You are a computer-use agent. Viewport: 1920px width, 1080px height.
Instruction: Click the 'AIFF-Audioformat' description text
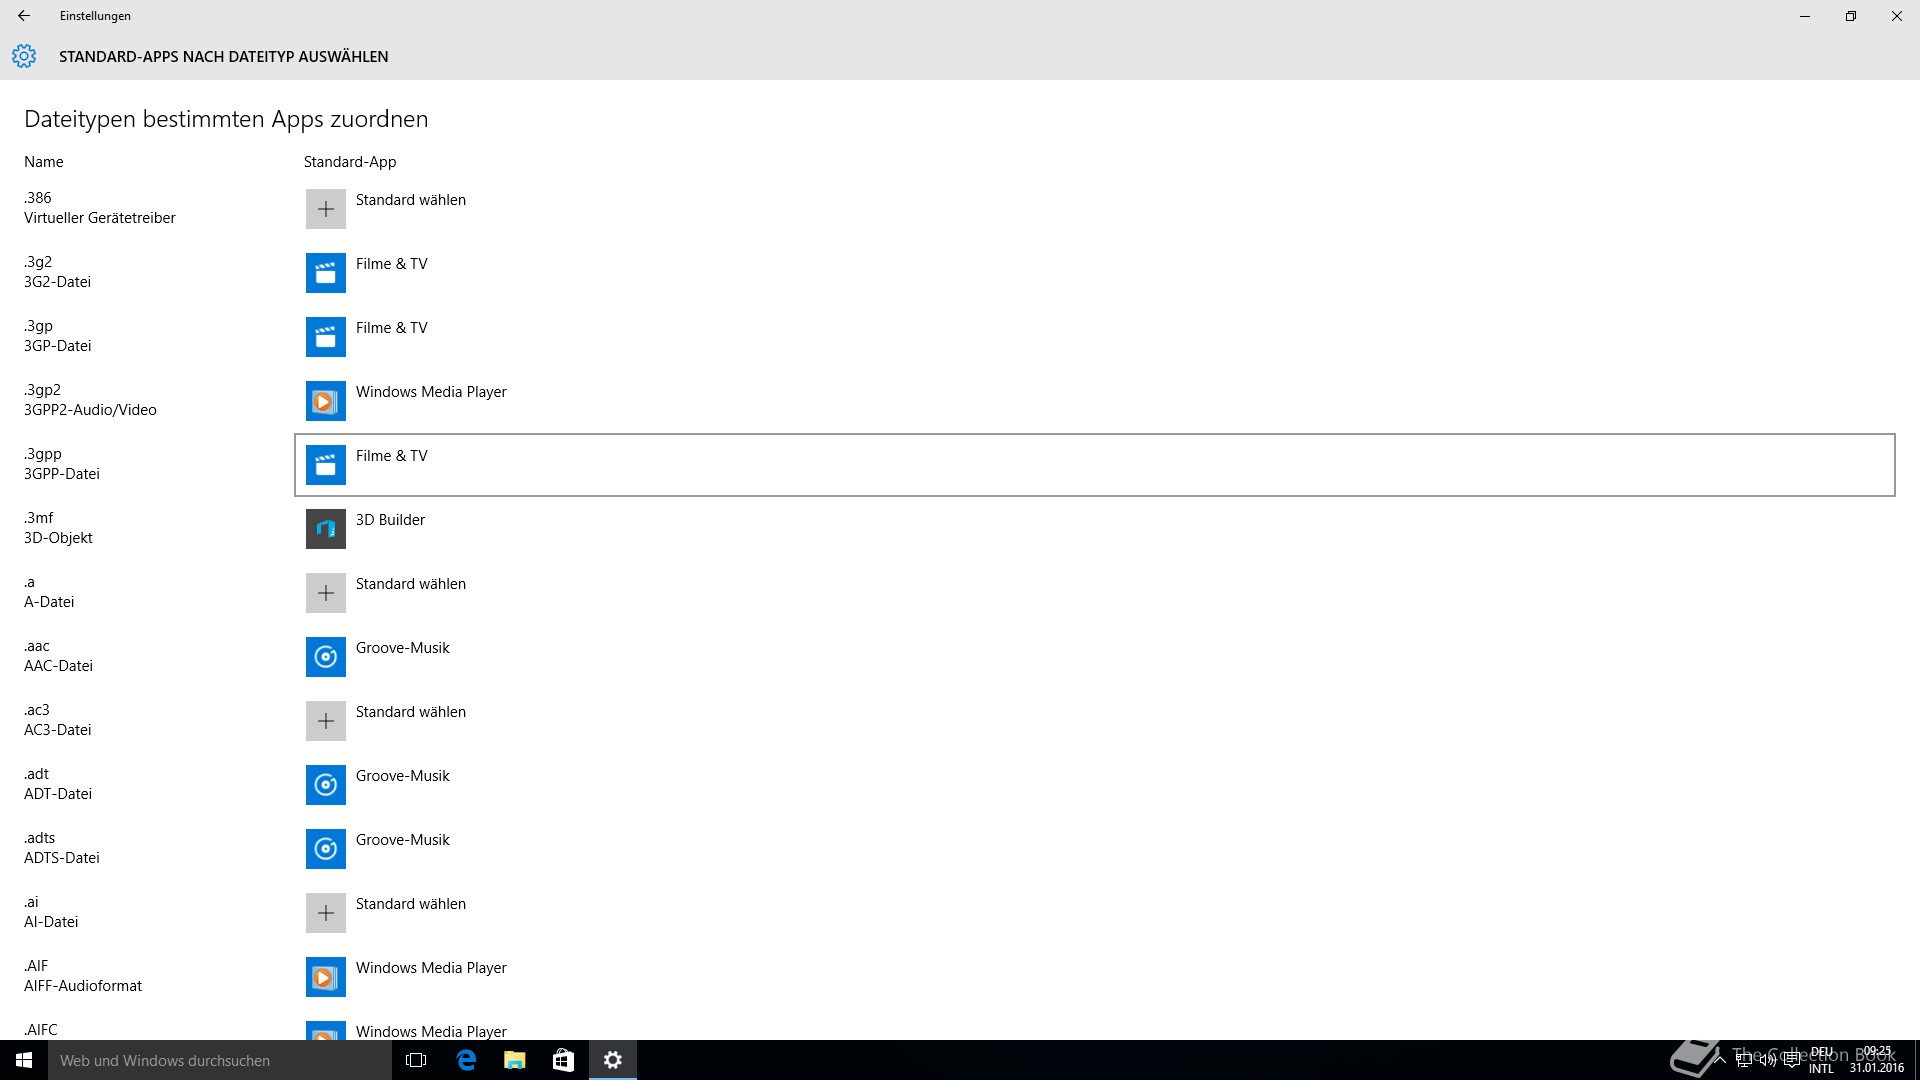coord(83,986)
